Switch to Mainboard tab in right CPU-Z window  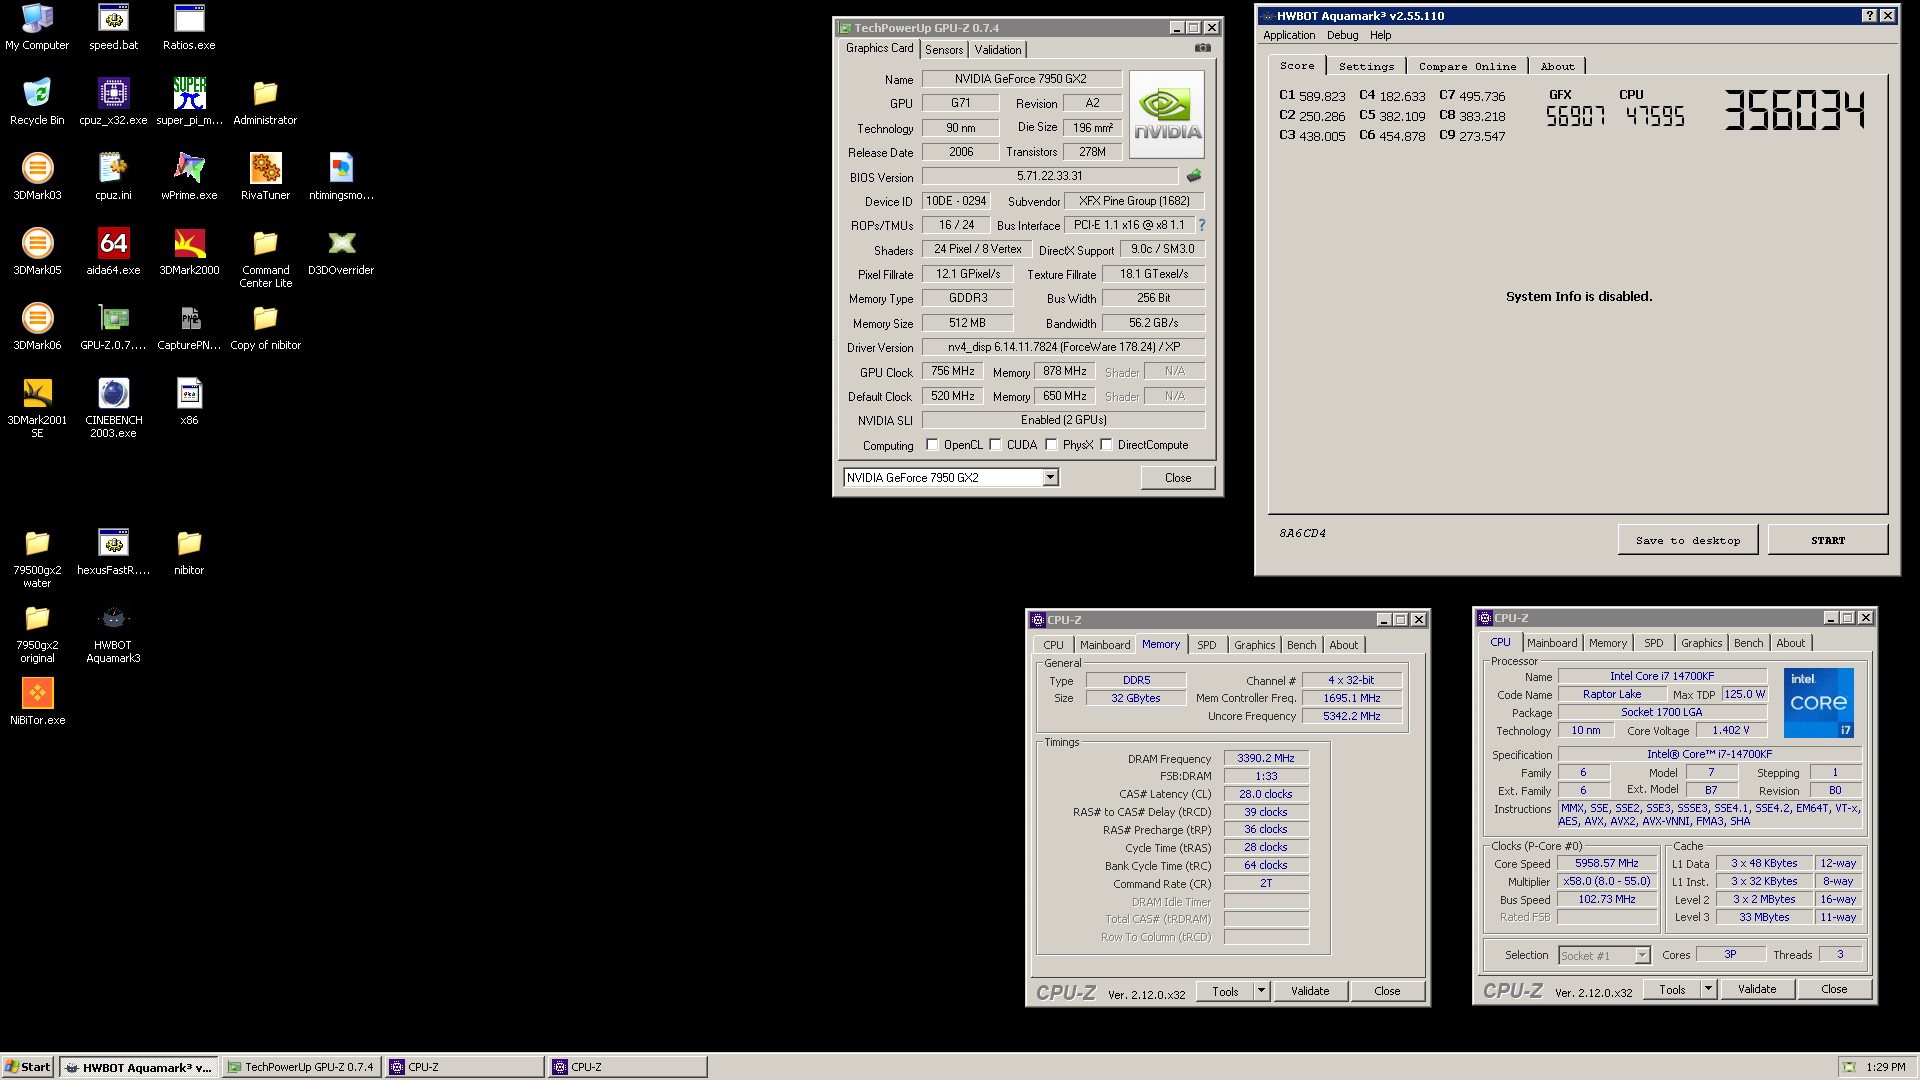pyautogui.click(x=1552, y=643)
